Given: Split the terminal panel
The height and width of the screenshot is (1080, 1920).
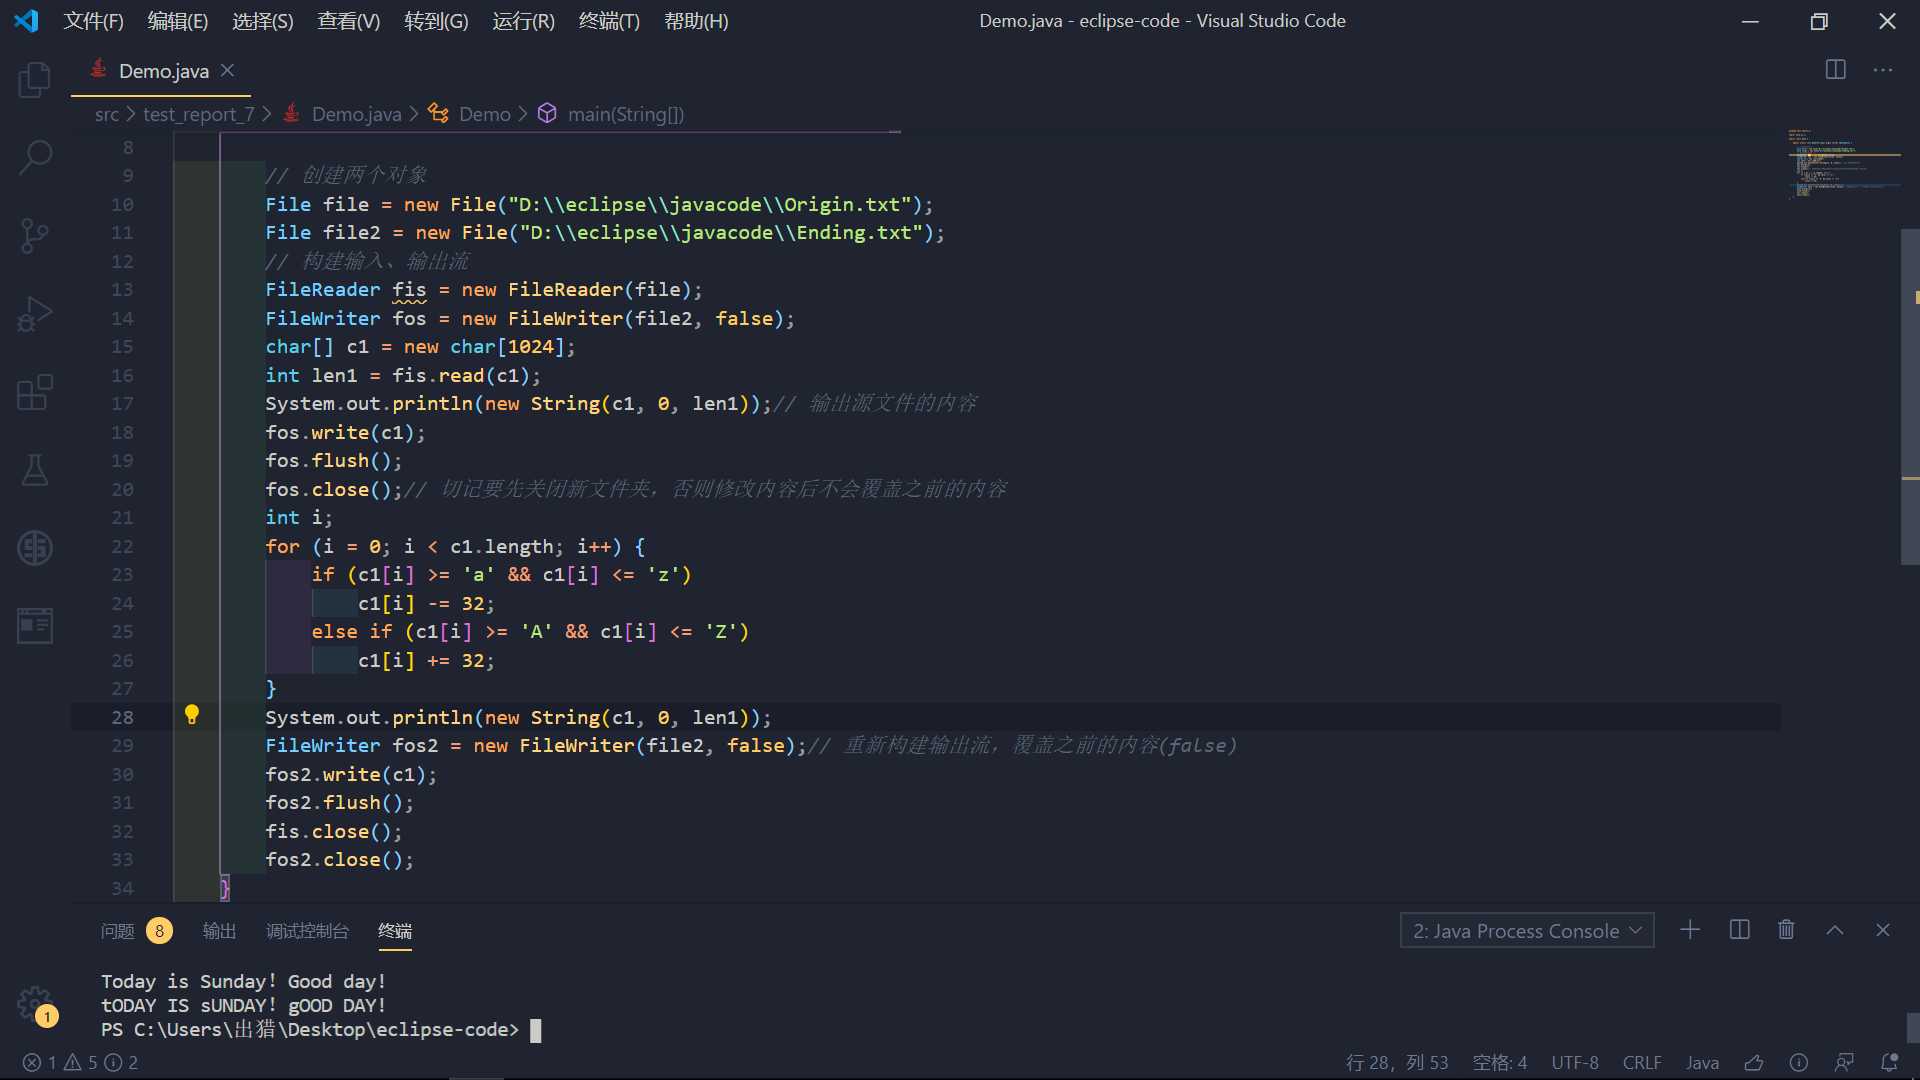Looking at the screenshot, I should (x=1740, y=930).
